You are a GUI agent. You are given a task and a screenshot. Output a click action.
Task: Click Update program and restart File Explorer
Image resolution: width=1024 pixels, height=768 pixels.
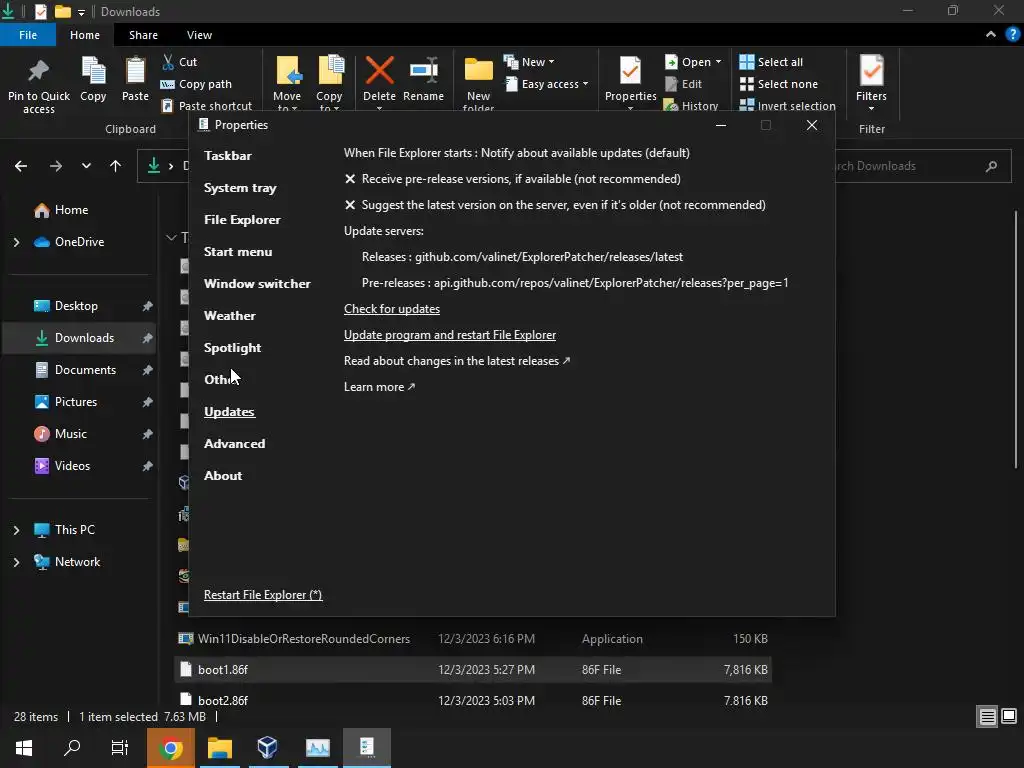click(450, 335)
